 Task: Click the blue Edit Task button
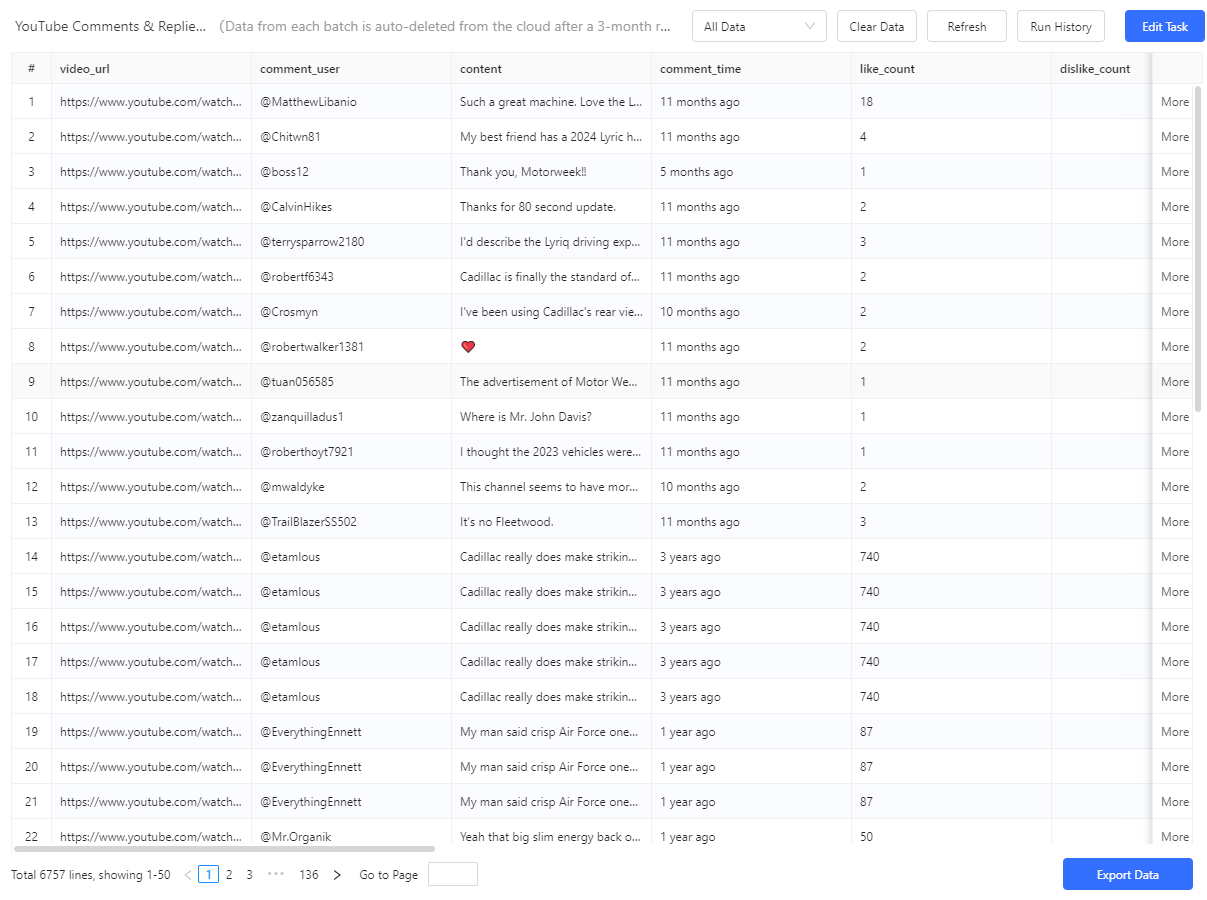coord(1164,27)
